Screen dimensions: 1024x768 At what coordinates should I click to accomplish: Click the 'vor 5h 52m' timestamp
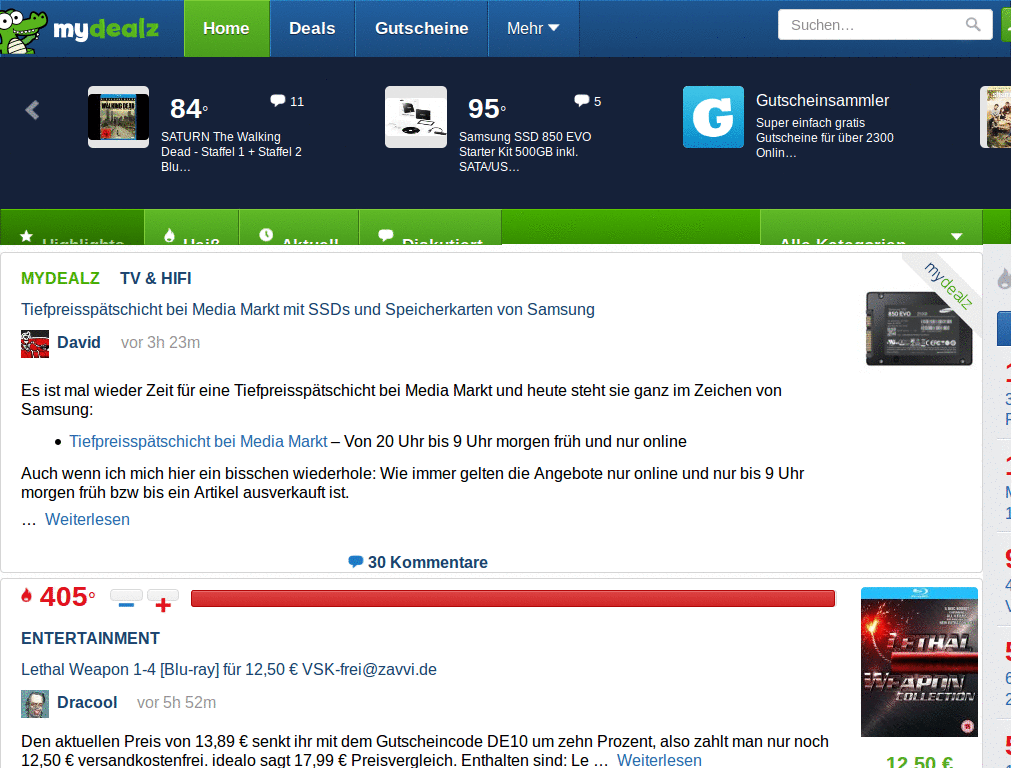[176, 702]
